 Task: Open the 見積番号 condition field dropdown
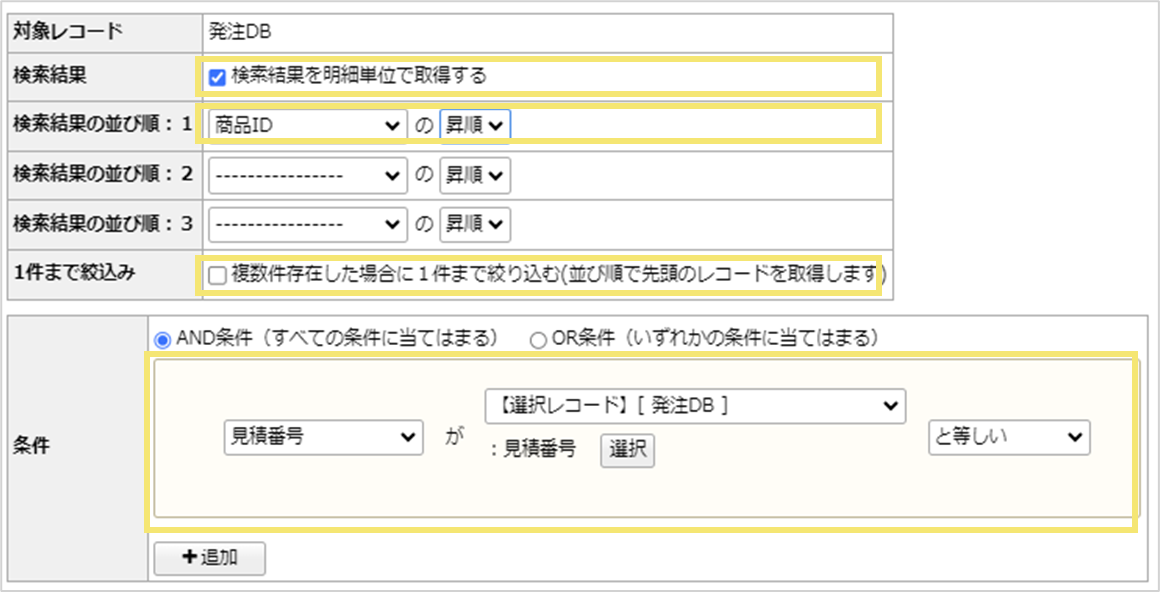coord(323,437)
